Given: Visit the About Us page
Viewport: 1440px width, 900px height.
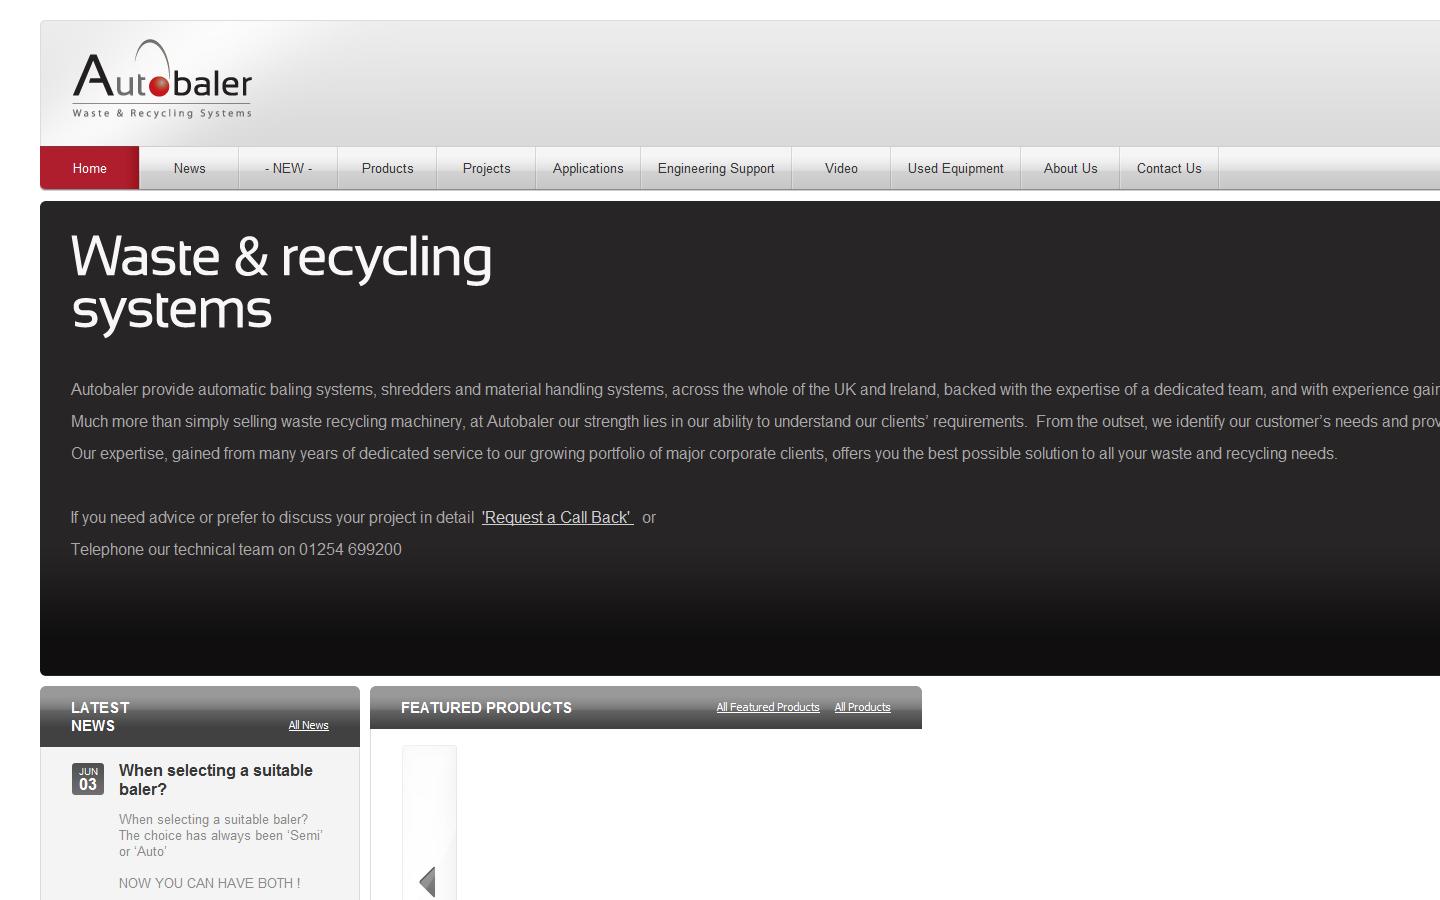Looking at the screenshot, I should point(1070,168).
